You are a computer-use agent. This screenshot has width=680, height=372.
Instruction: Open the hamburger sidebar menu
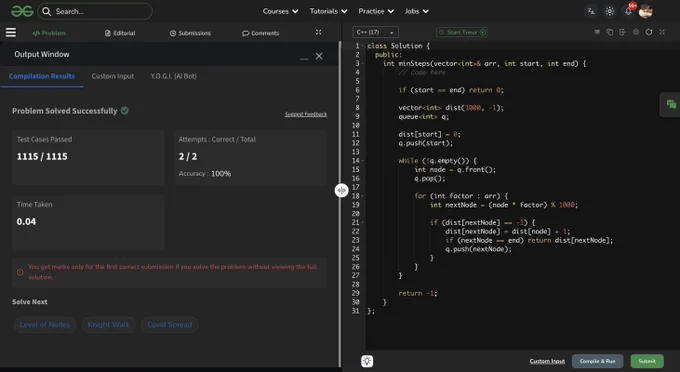click(x=11, y=33)
